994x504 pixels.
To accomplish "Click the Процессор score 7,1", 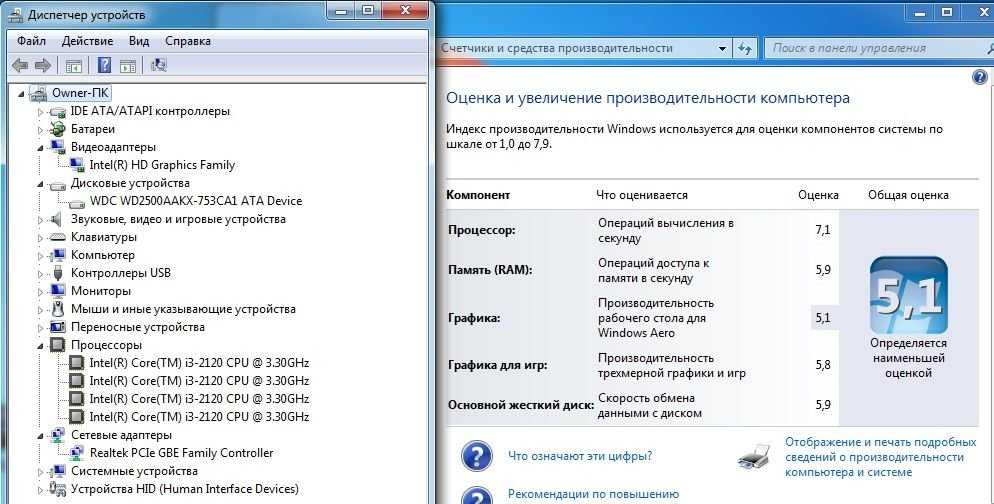I will [x=823, y=230].
